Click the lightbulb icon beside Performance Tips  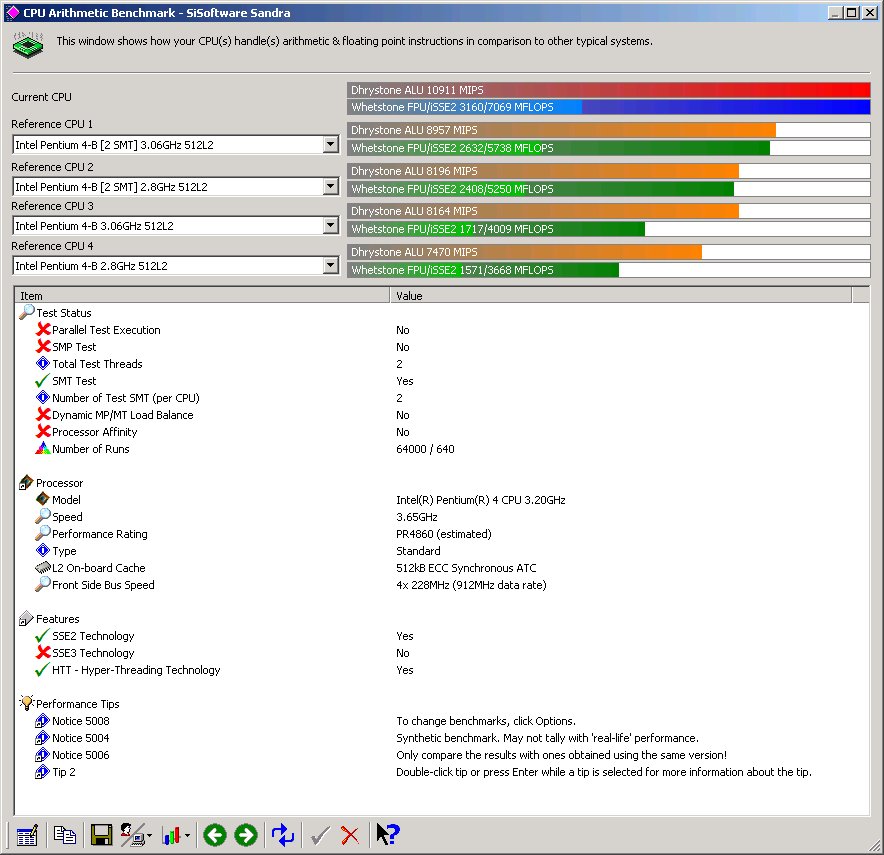(26, 703)
